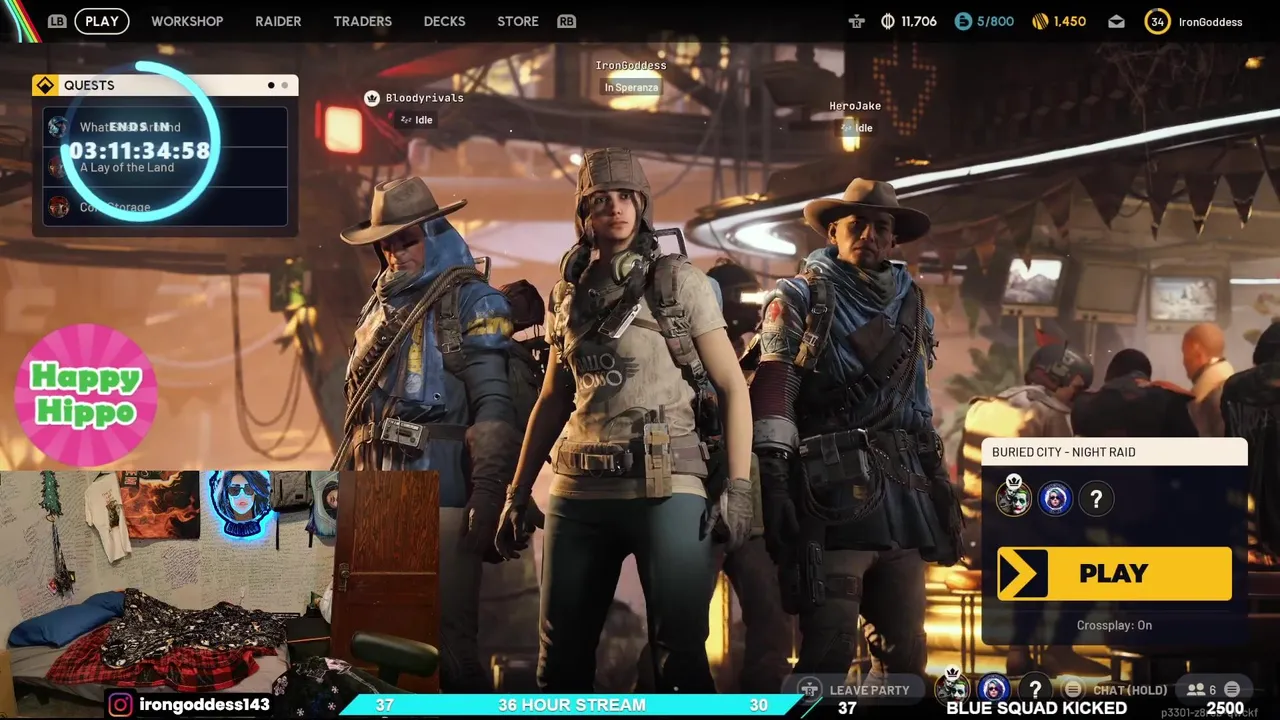Open the Cold Storage quest row

[165, 207]
